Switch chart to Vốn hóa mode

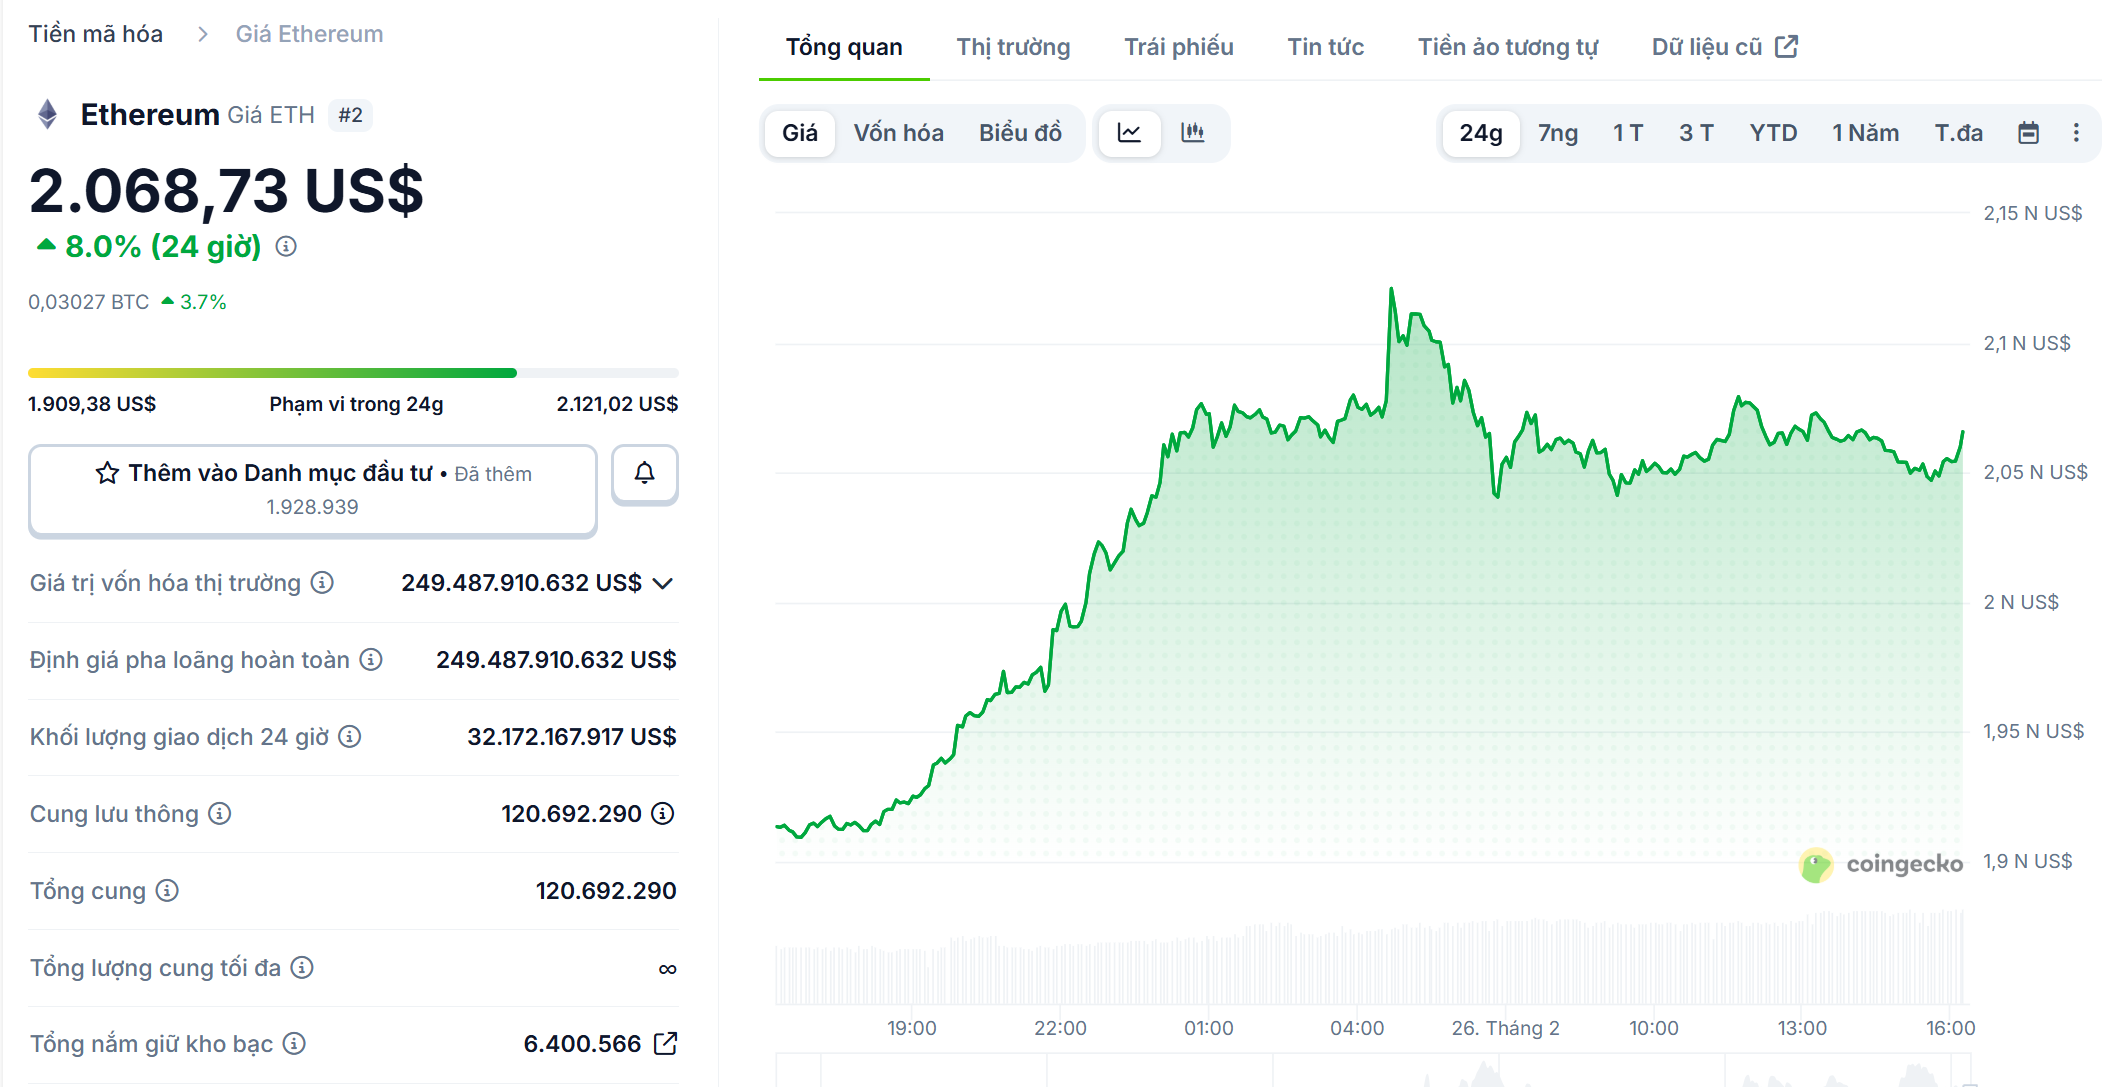click(x=898, y=132)
